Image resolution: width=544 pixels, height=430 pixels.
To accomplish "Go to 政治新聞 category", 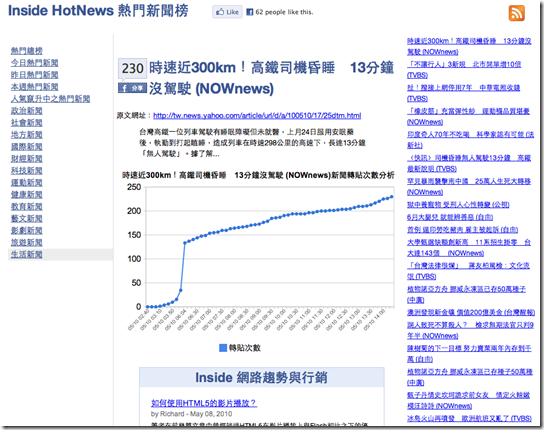I will (27, 111).
